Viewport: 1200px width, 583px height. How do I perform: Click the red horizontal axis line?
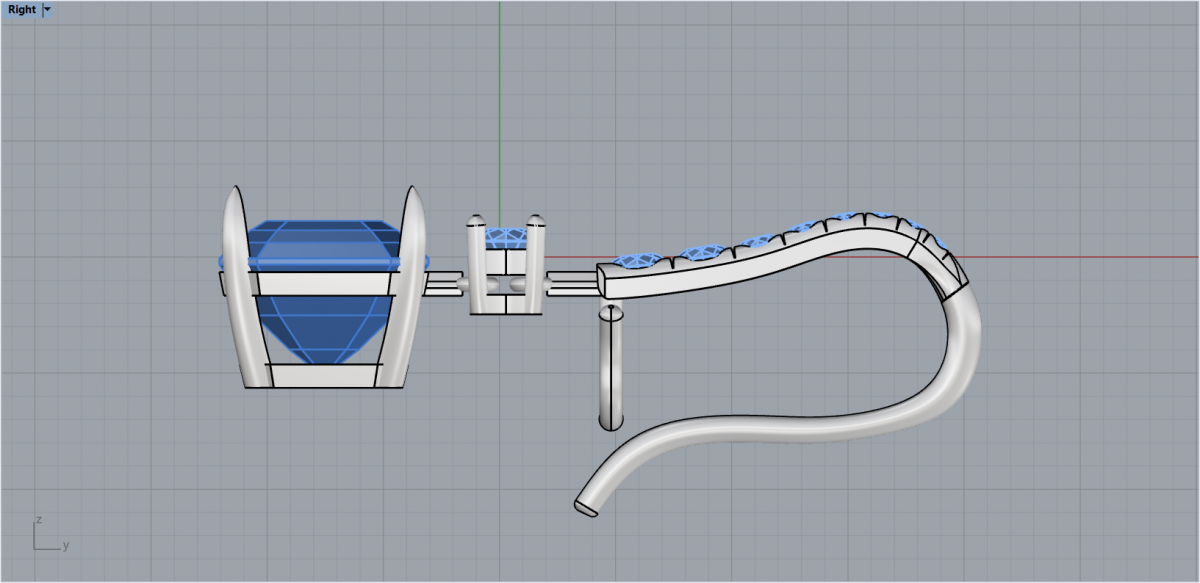click(1050, 256)
